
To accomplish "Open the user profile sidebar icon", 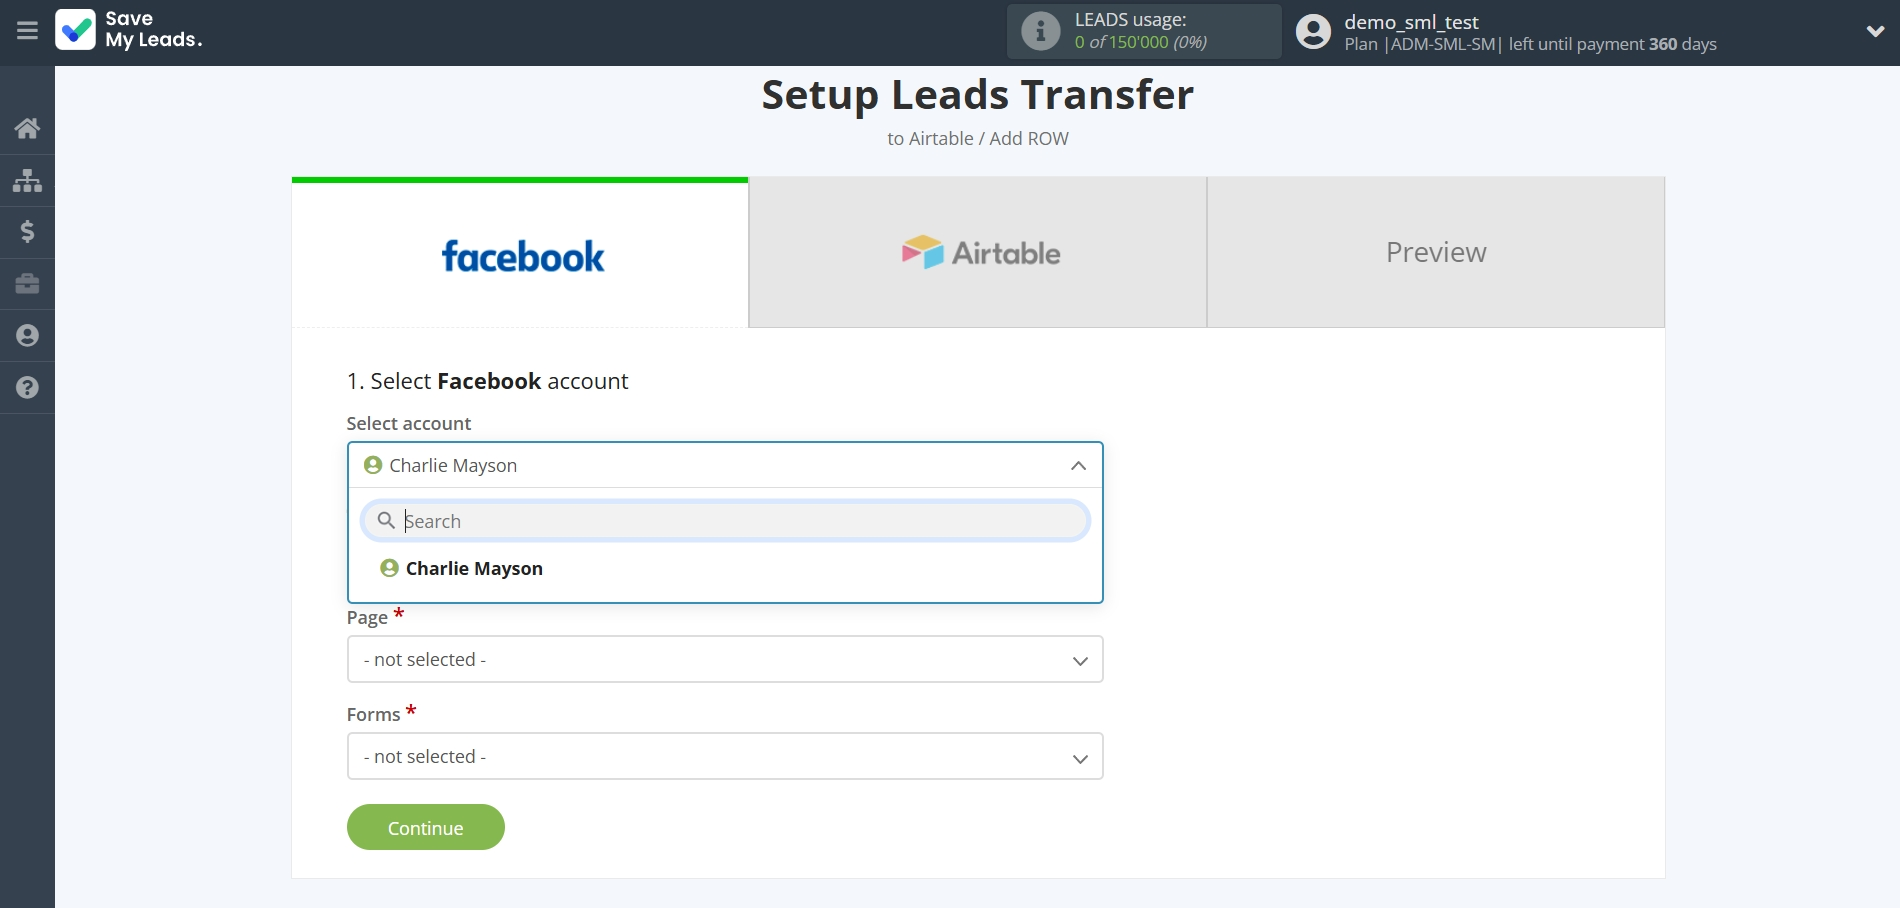I will coord(27,336).
